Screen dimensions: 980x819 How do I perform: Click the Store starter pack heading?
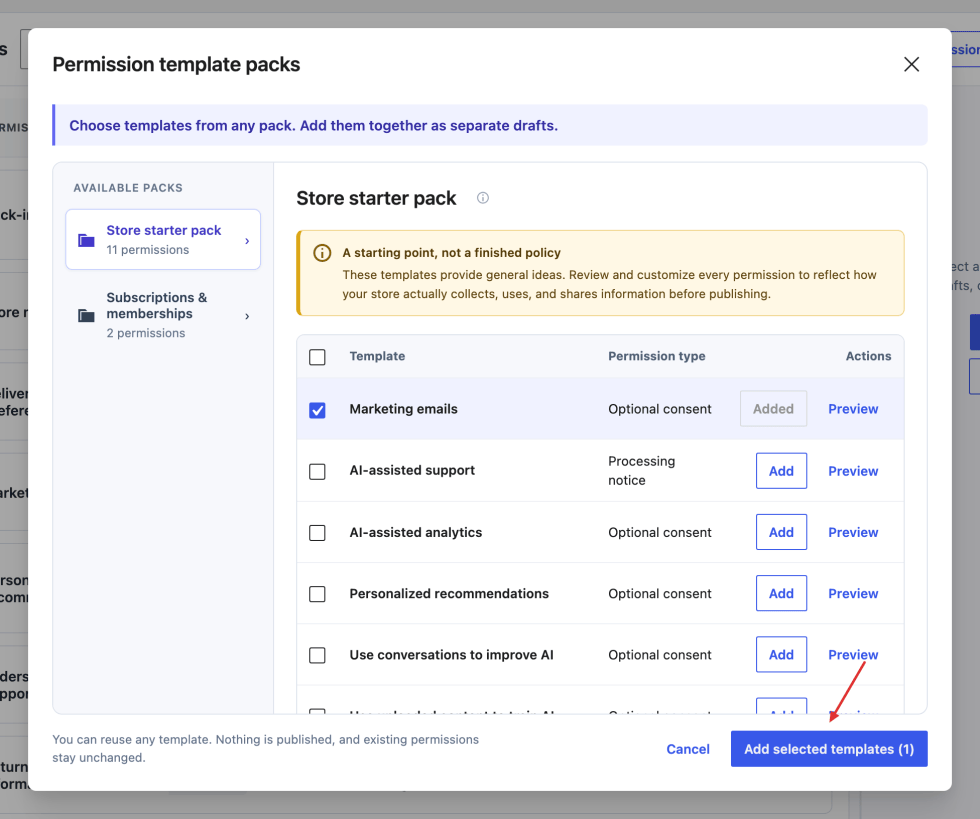point(376,198)
